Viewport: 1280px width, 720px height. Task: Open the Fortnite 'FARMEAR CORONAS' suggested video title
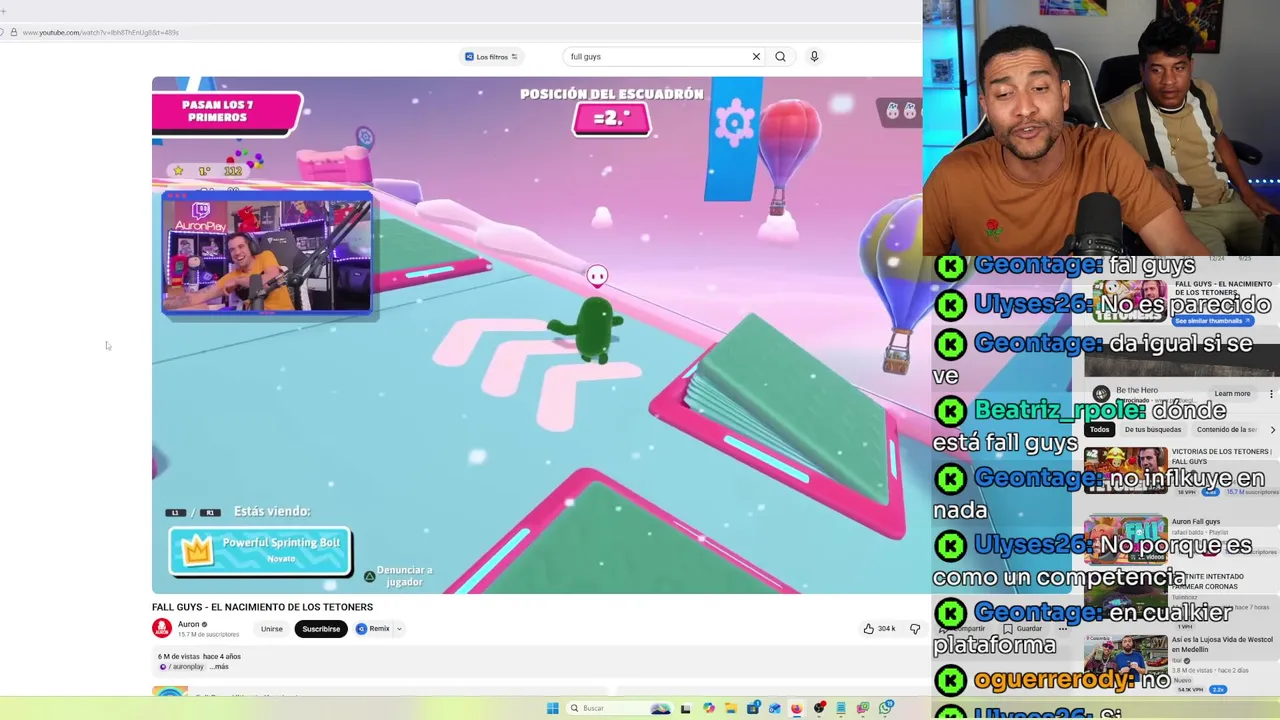(1210, 581)
